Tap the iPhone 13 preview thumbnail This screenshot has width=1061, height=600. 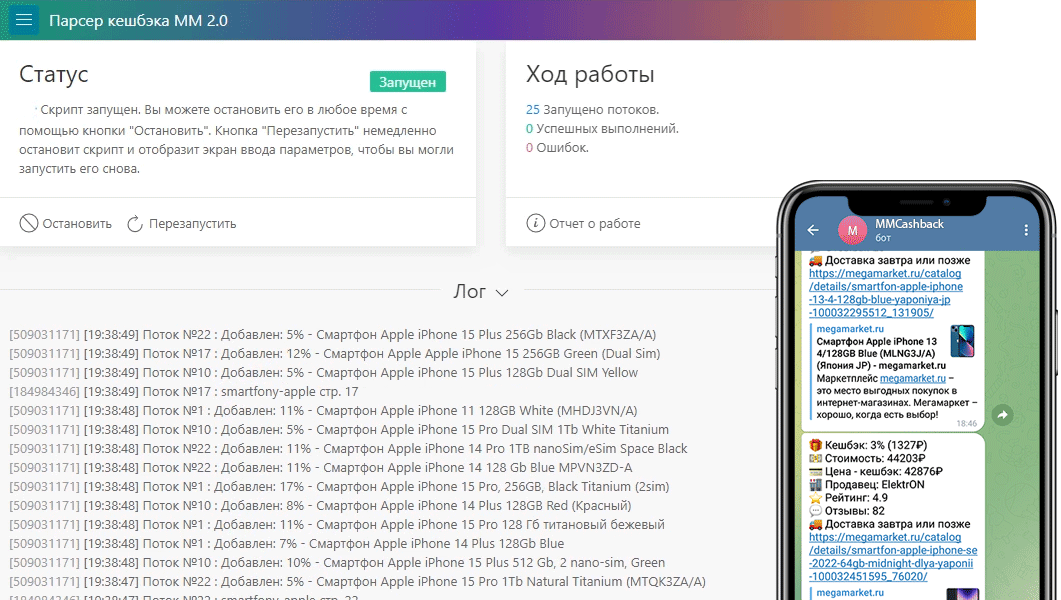tap(962, 341)
